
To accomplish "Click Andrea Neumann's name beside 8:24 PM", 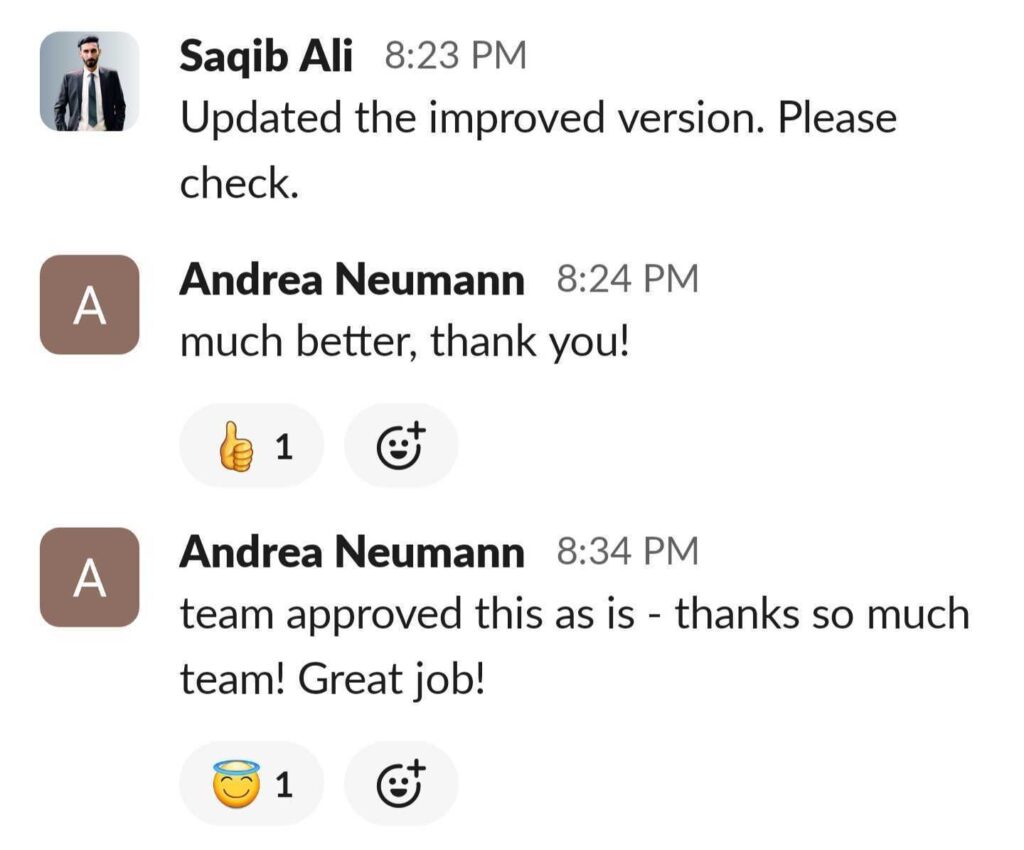I will click(x=351, y=281).
